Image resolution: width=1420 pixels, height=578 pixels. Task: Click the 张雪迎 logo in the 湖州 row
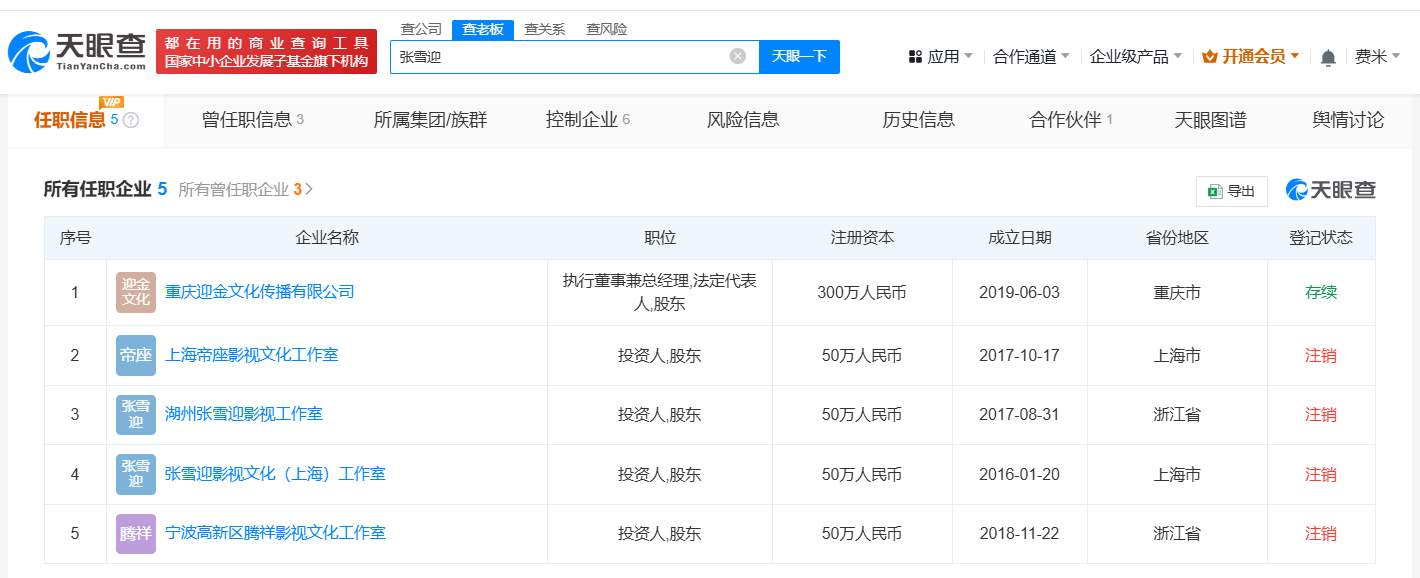[x=136, y=414]
